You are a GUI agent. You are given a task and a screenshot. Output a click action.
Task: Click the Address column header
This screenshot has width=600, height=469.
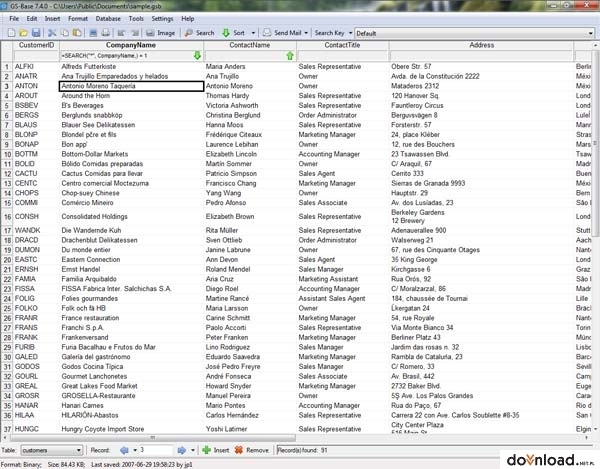tap(481, 45)
